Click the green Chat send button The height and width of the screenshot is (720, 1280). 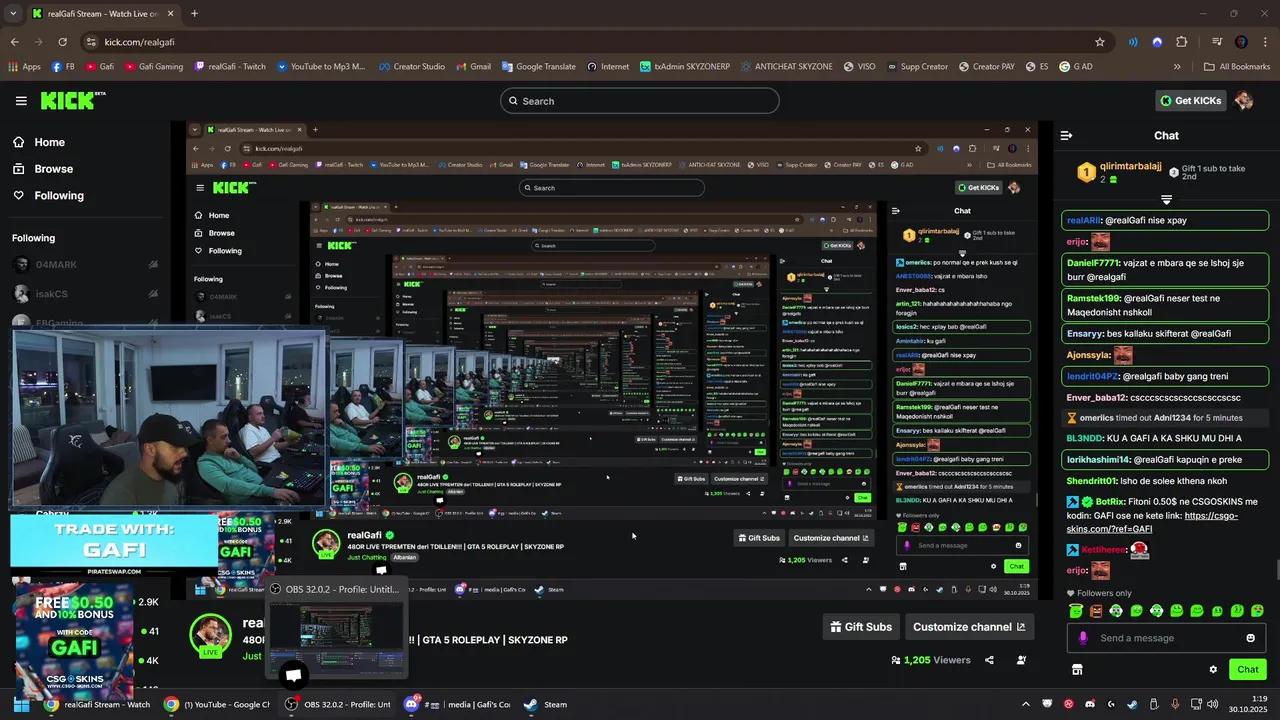(1248, 669)
